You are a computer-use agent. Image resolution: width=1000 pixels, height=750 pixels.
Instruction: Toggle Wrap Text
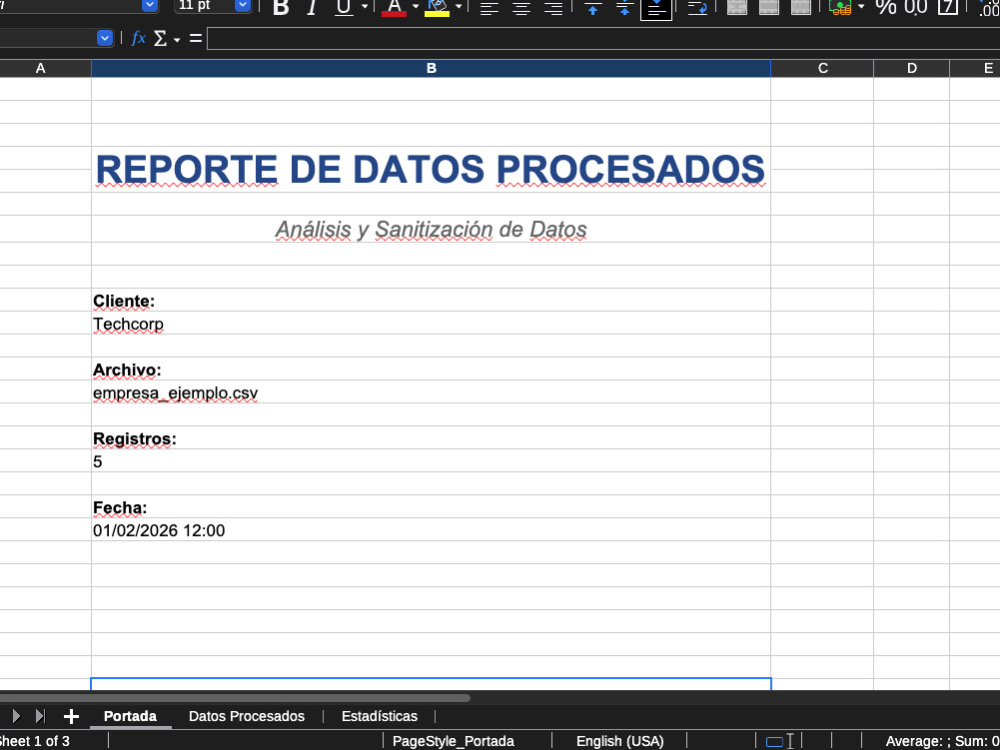698,8
